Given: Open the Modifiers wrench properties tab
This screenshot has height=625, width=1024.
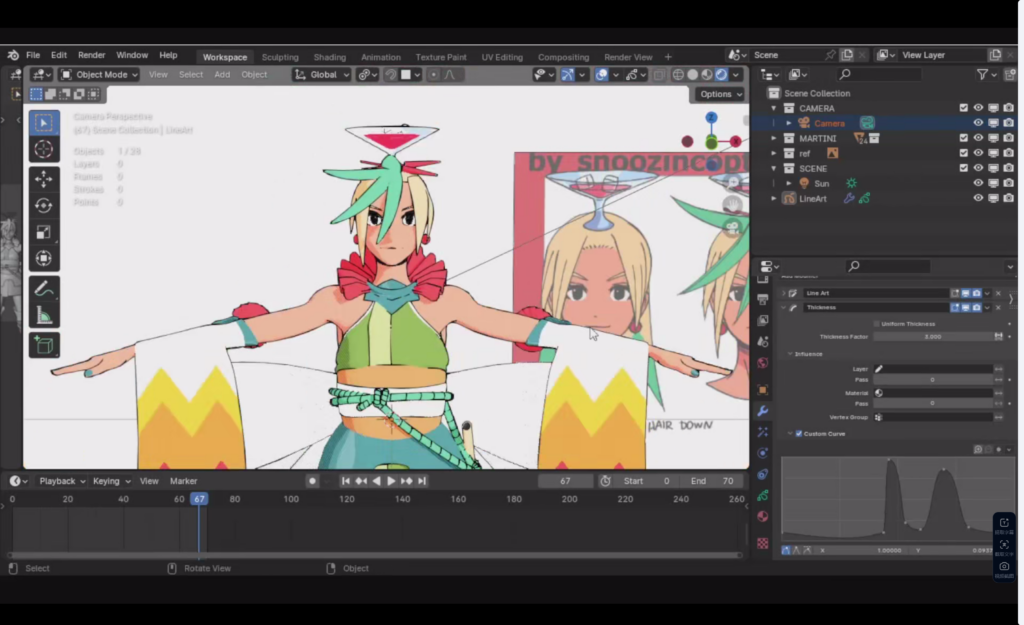Looking at the screenshot, I should (762, 411).
